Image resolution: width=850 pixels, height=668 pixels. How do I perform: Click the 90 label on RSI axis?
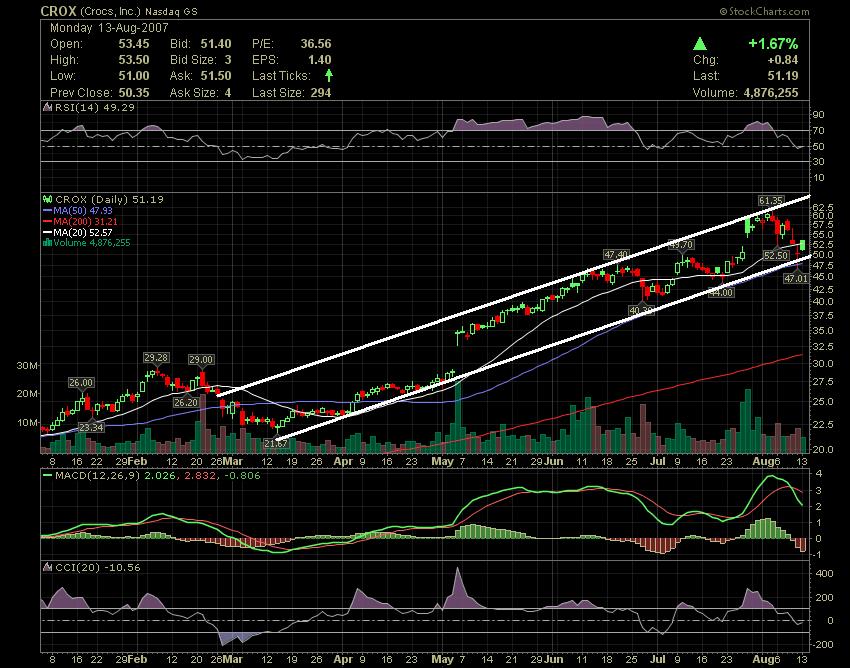click(818, 115)
